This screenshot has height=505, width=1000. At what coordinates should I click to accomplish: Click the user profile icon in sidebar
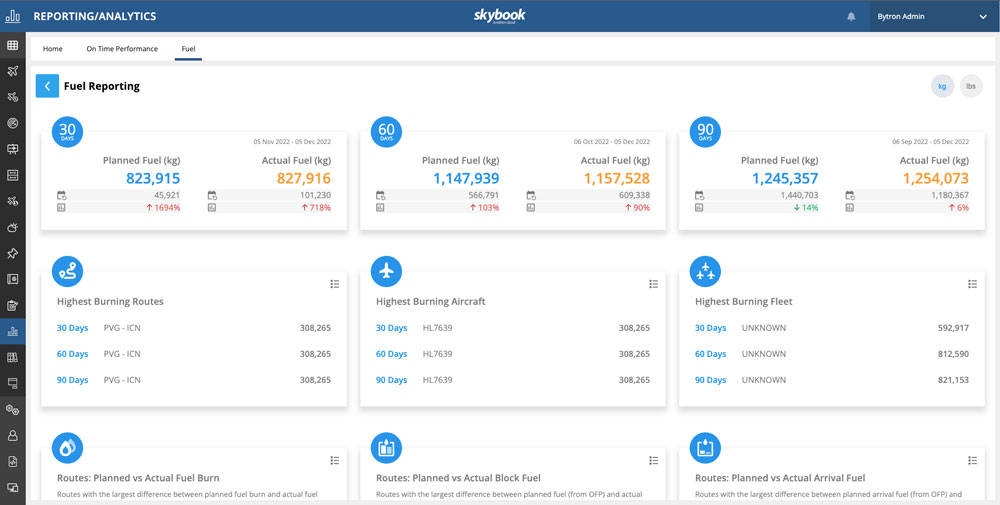(13, 435)
